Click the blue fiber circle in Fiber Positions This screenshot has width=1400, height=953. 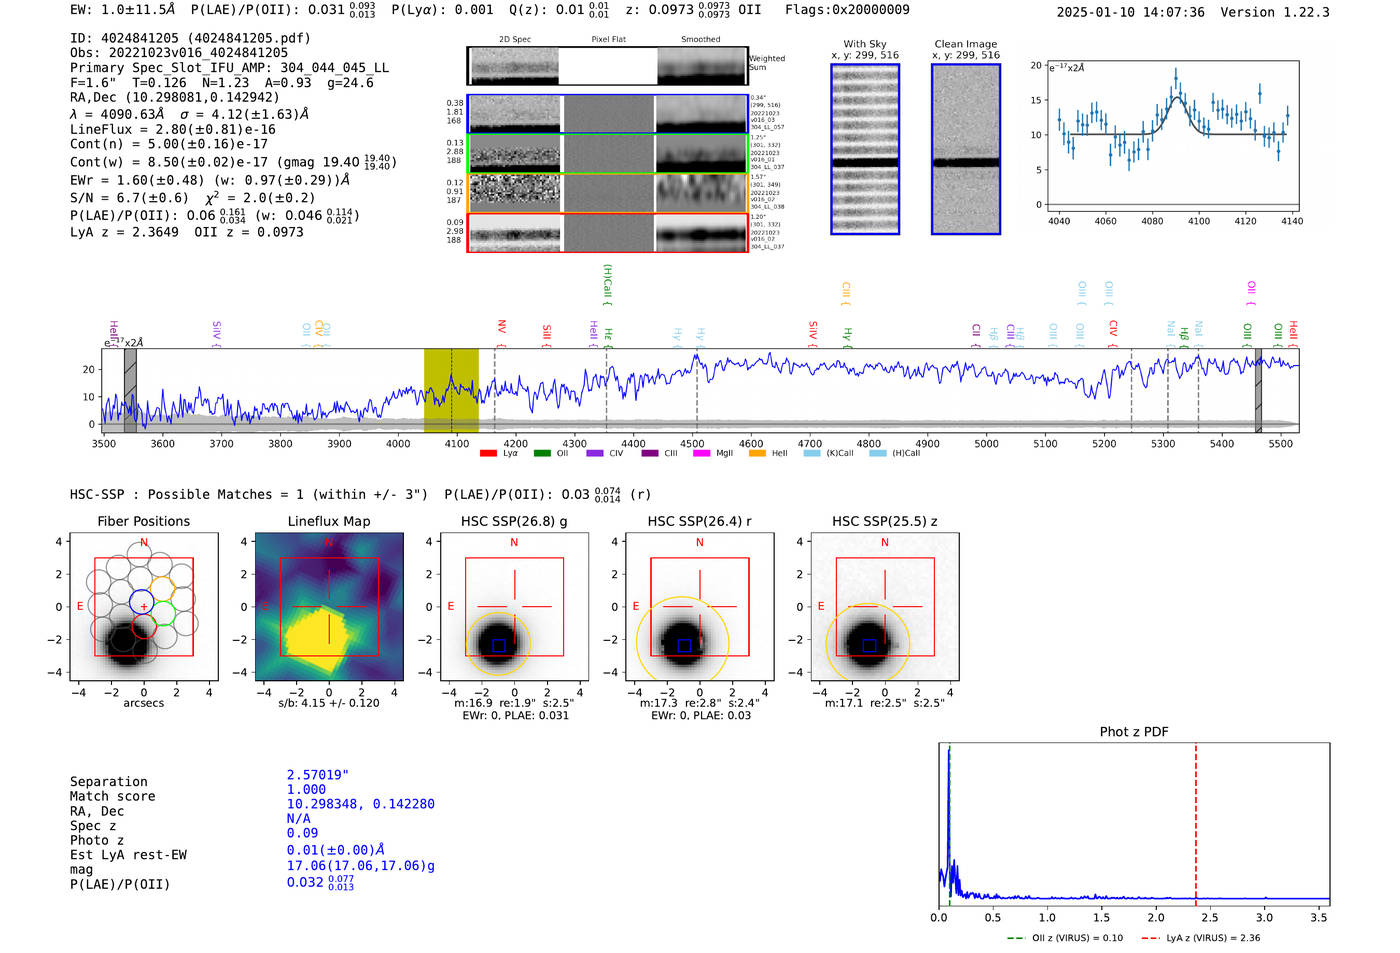click(x=141, y=601)
